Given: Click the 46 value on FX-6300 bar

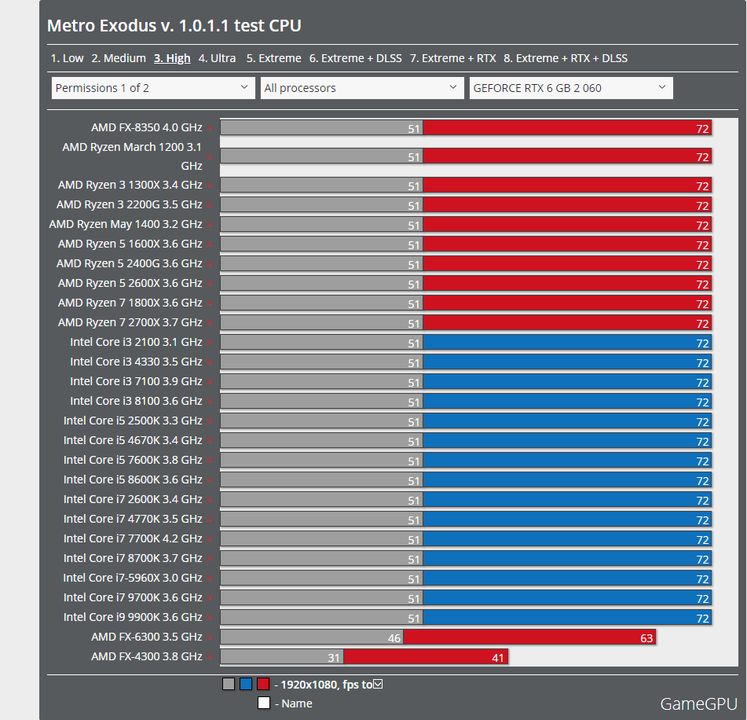Looking at the screenshot, I should 394,638.
